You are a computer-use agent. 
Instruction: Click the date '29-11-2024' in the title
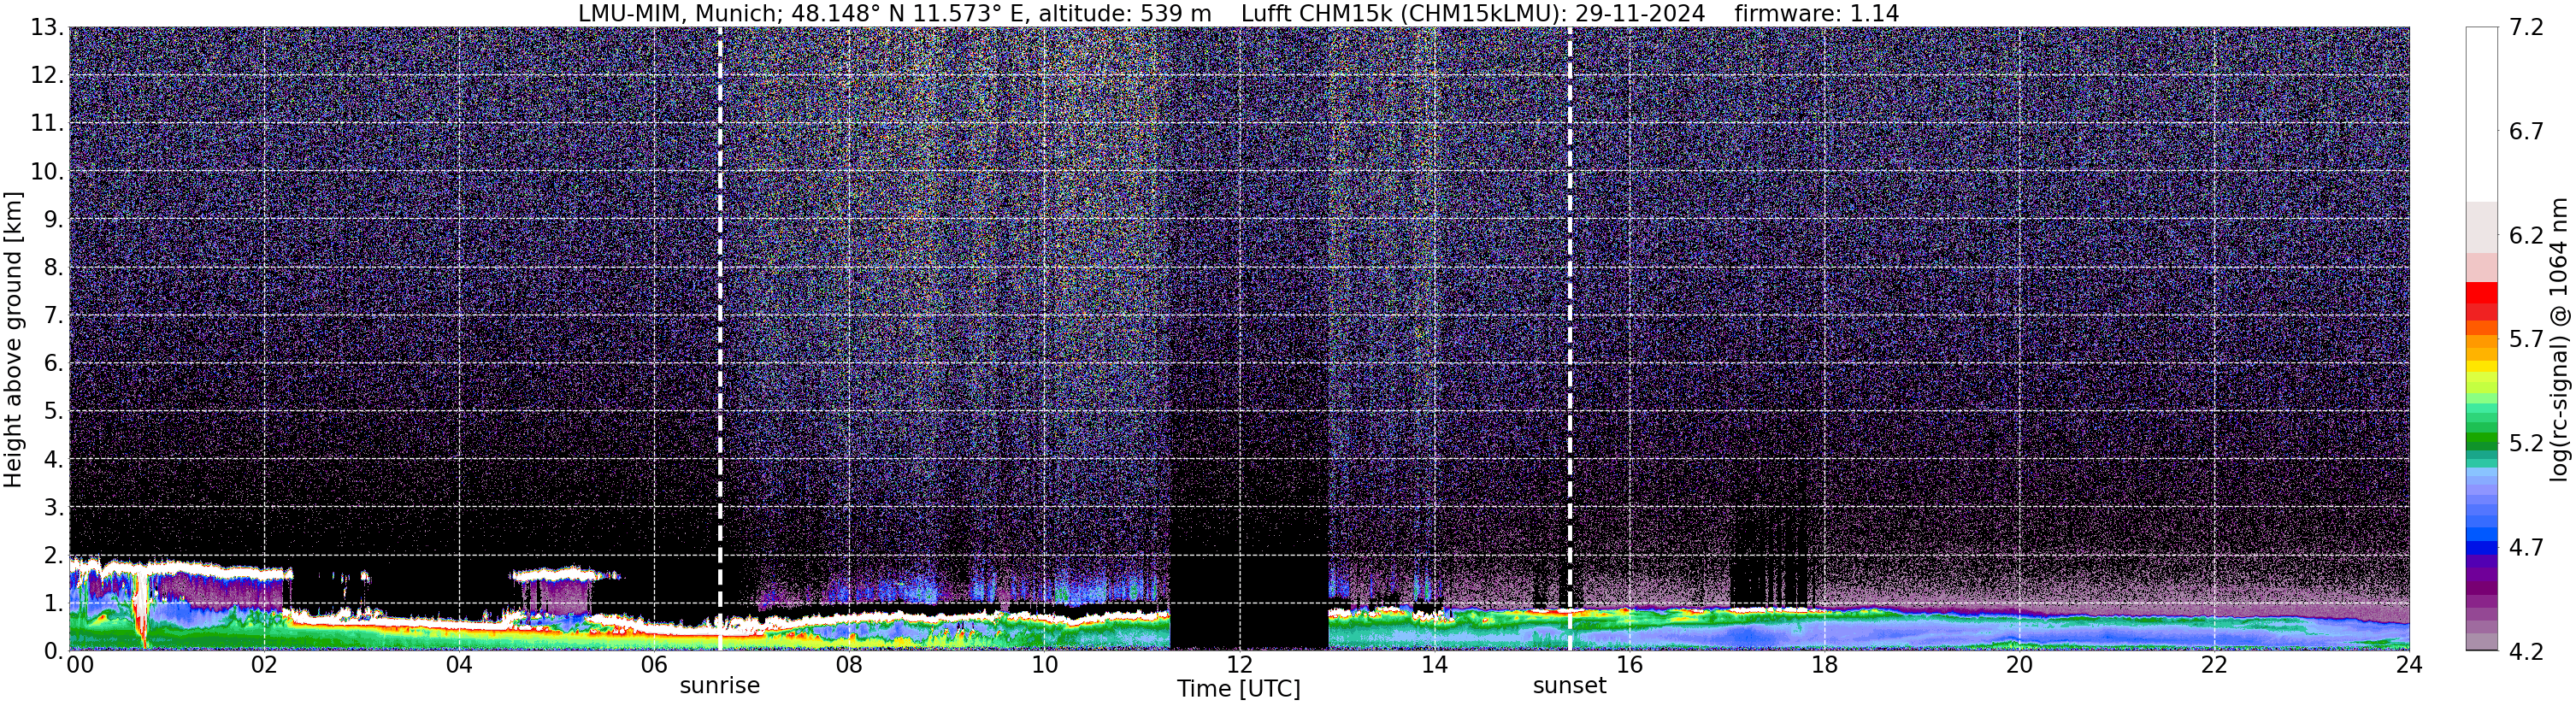pyautogui.click(x=1640, y=13)
